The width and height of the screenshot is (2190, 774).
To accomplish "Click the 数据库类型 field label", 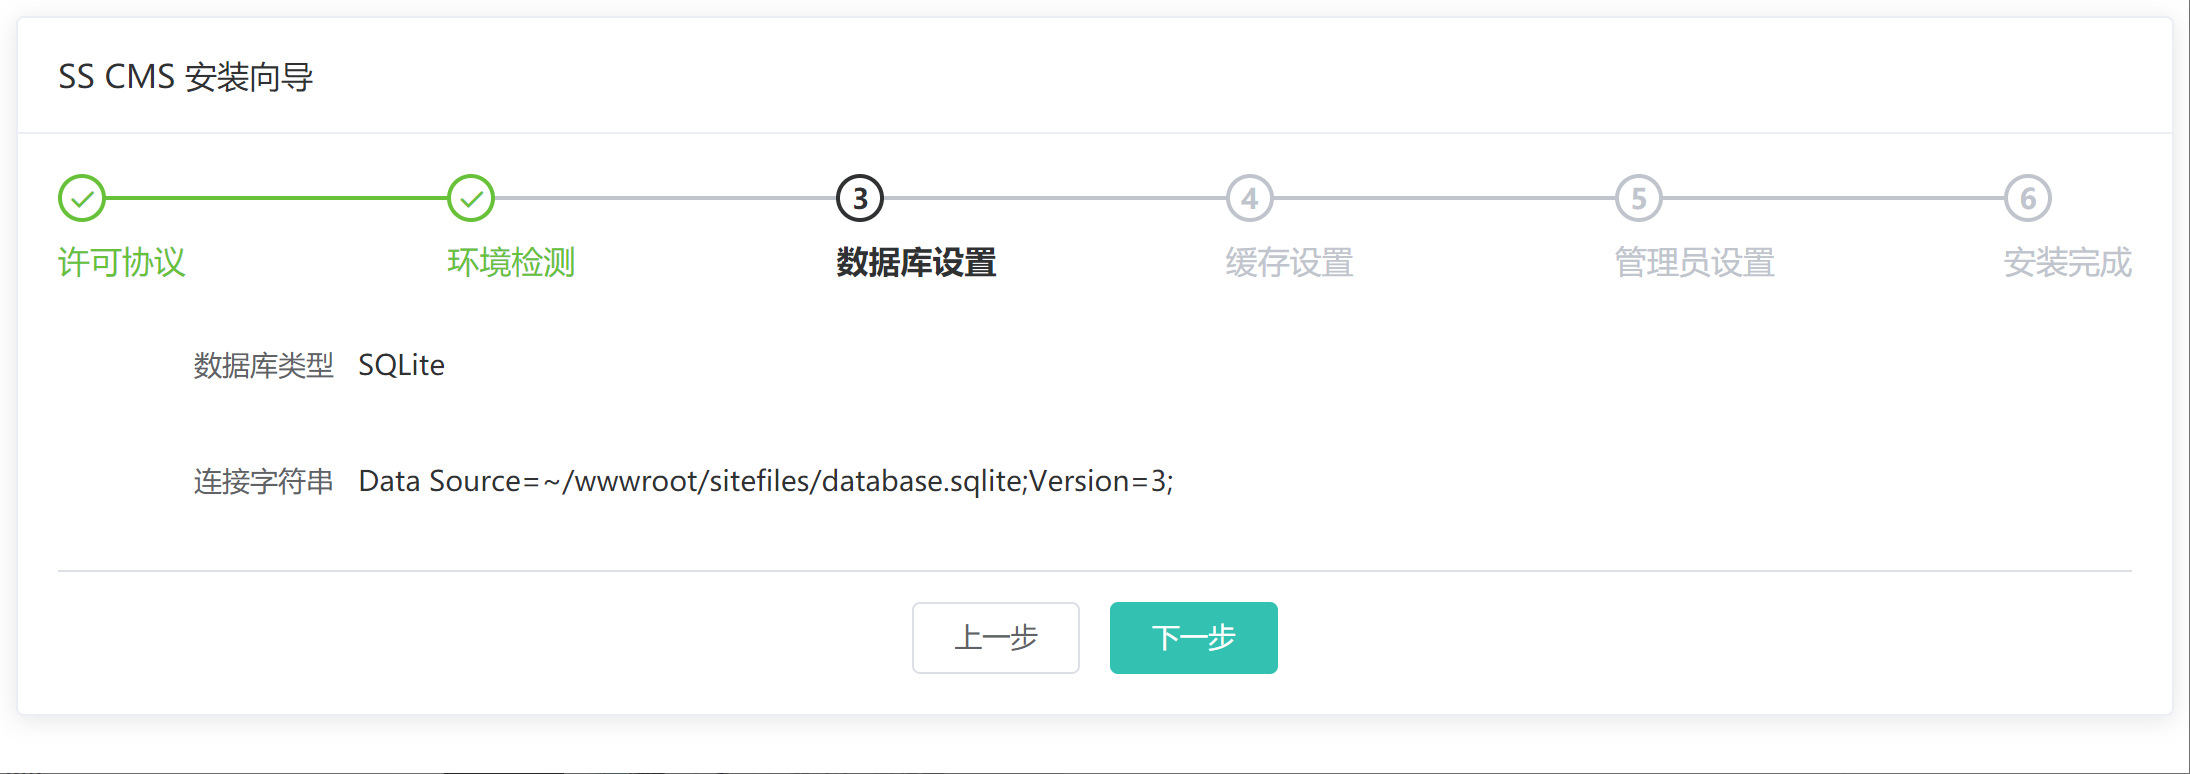I will [x=263, y=366].
